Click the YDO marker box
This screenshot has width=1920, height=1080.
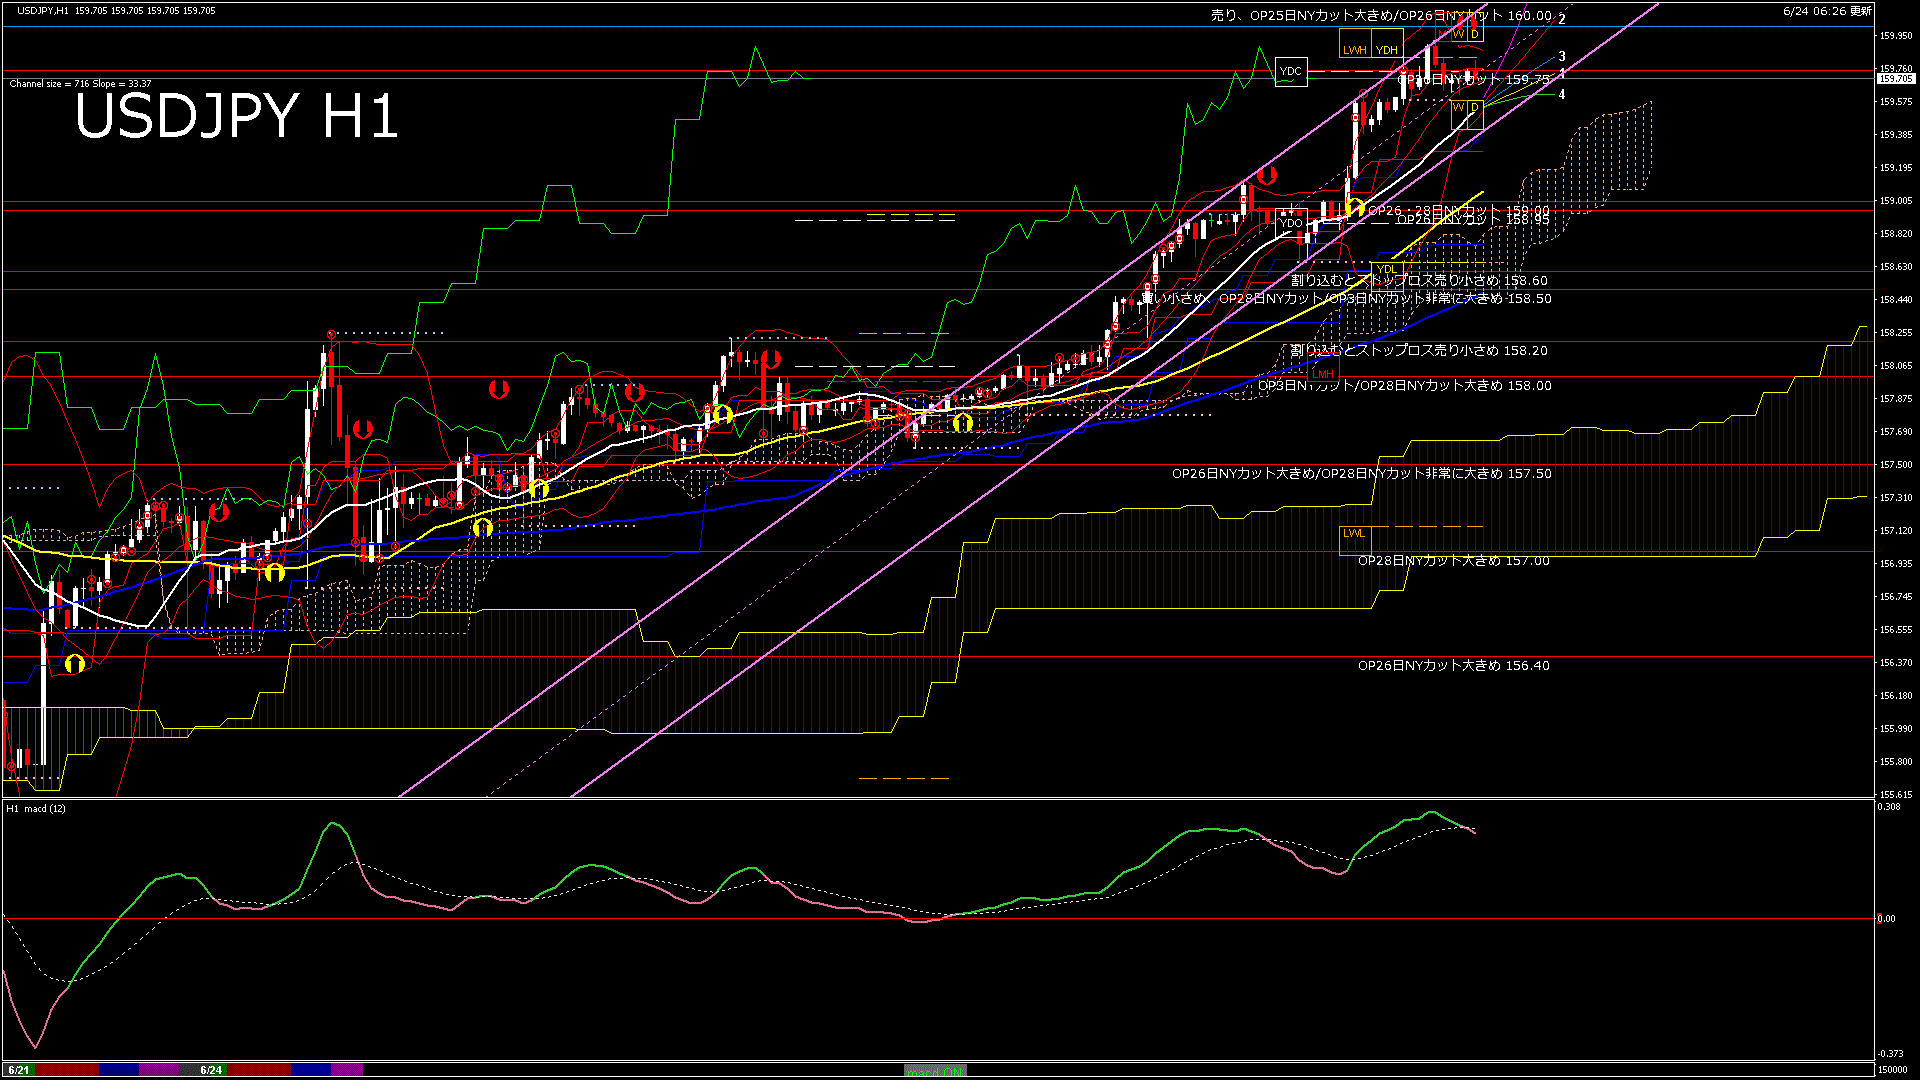[x=1291, y=222]
